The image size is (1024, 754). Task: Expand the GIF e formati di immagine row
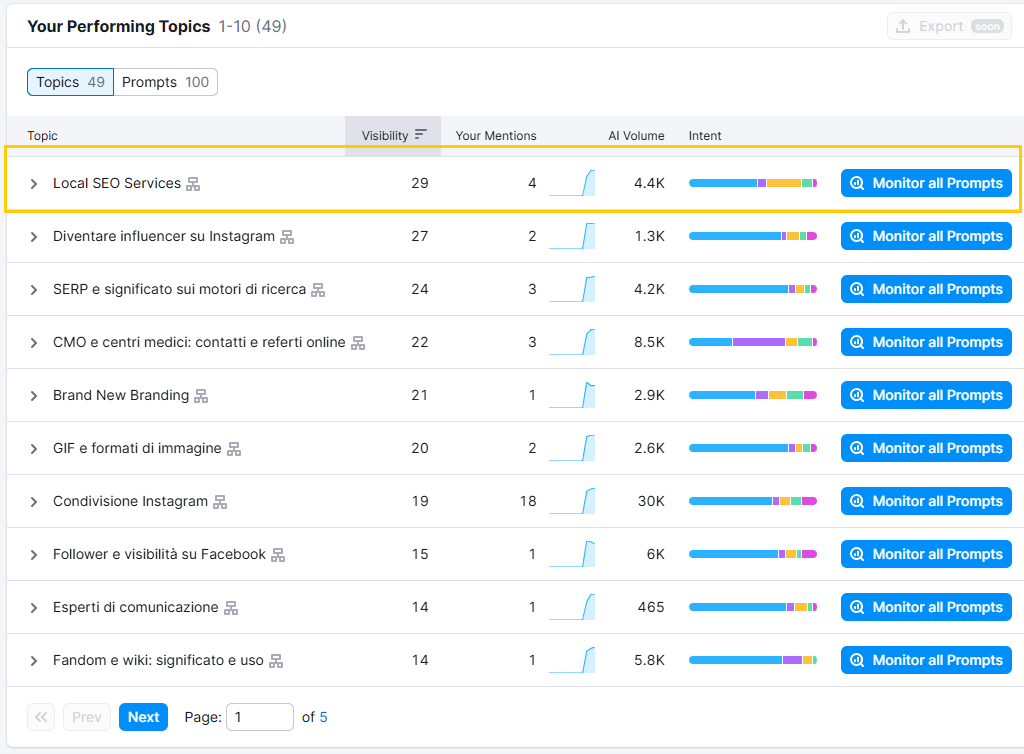[x=34, y=449]
